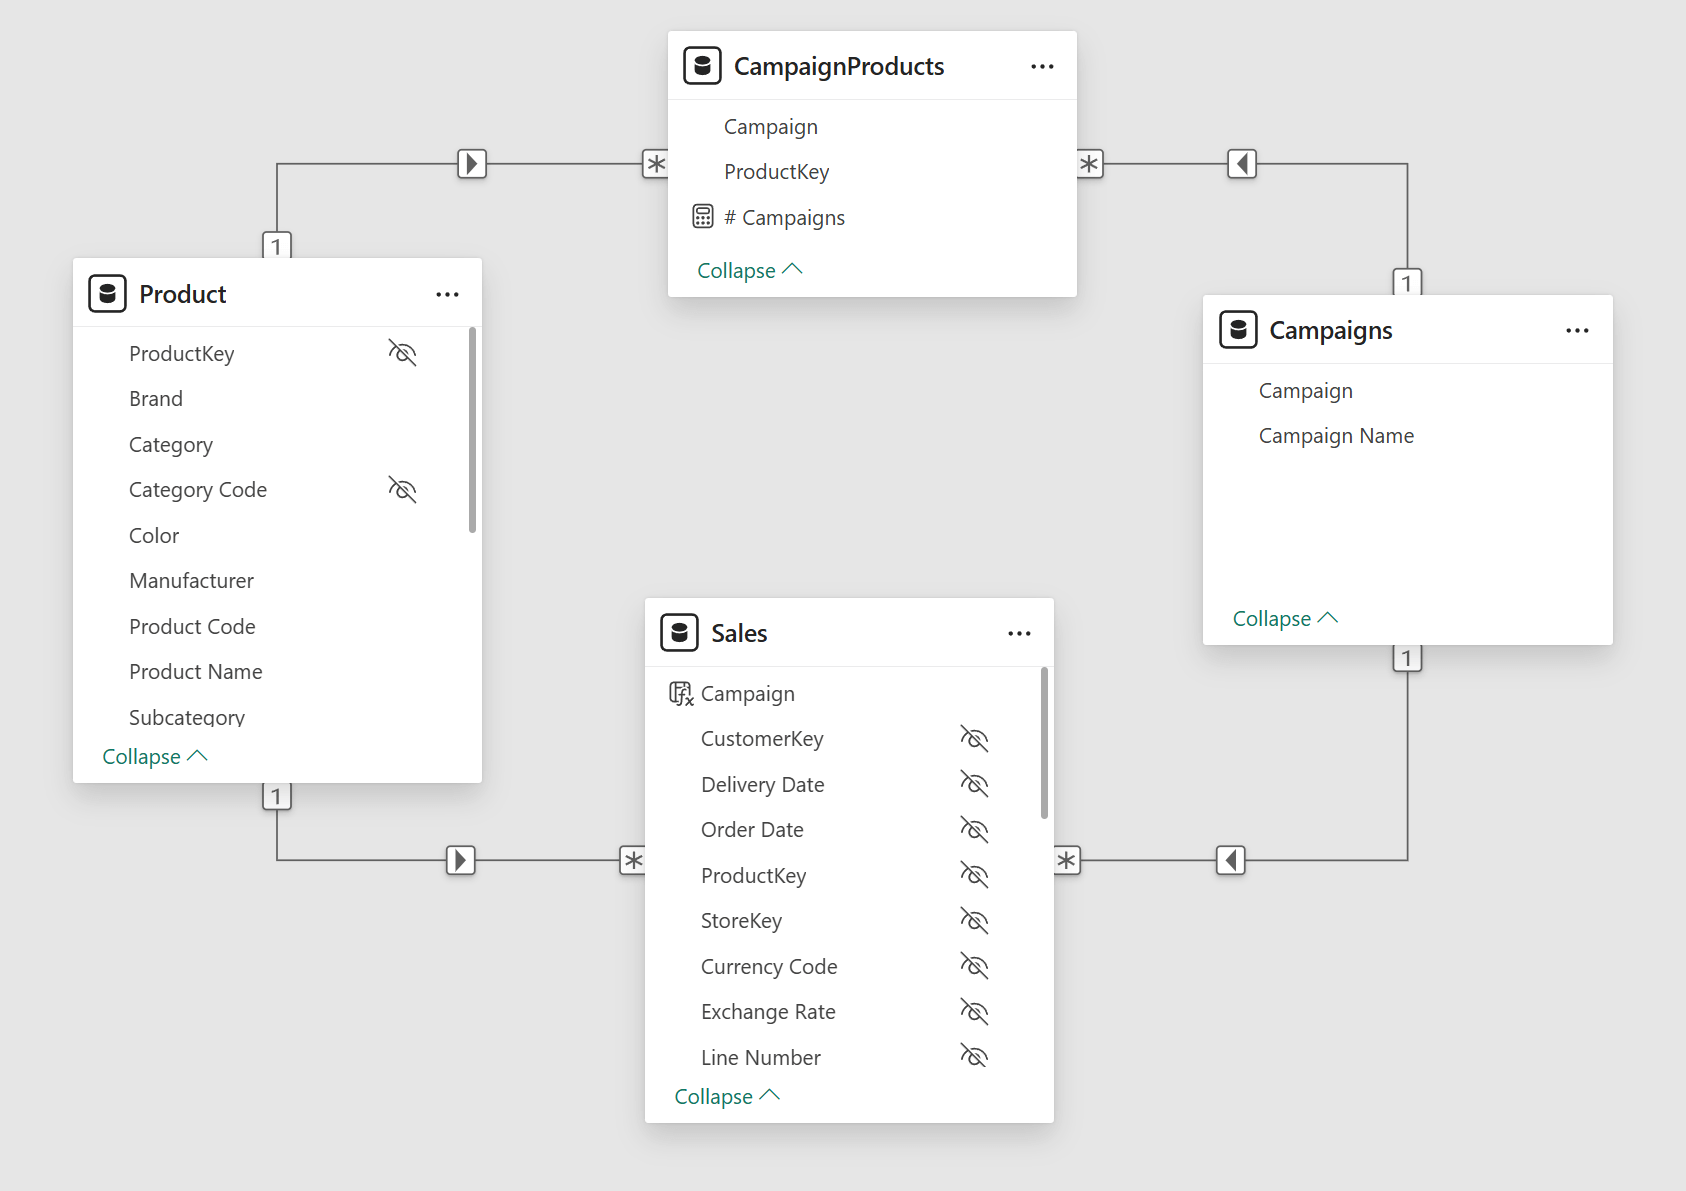The image size is (1686, 1191).
Task: Collapse the Sales table card
Action: (726, 1097)
